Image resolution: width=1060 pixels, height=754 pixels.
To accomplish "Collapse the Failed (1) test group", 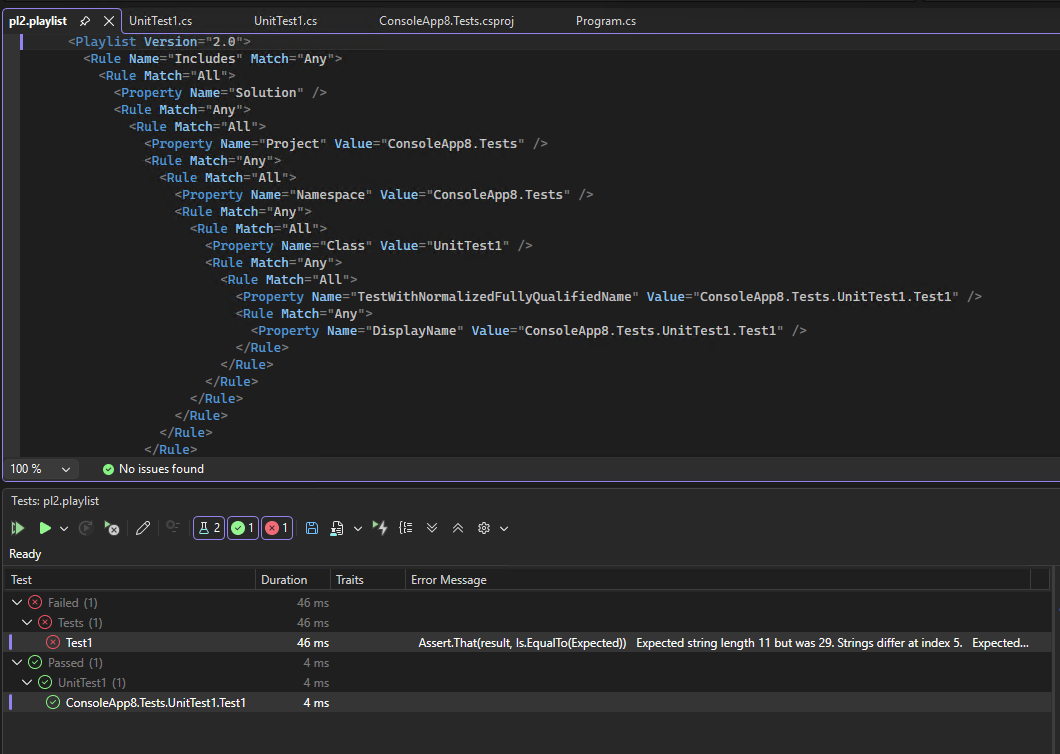I will coord(16,602).
